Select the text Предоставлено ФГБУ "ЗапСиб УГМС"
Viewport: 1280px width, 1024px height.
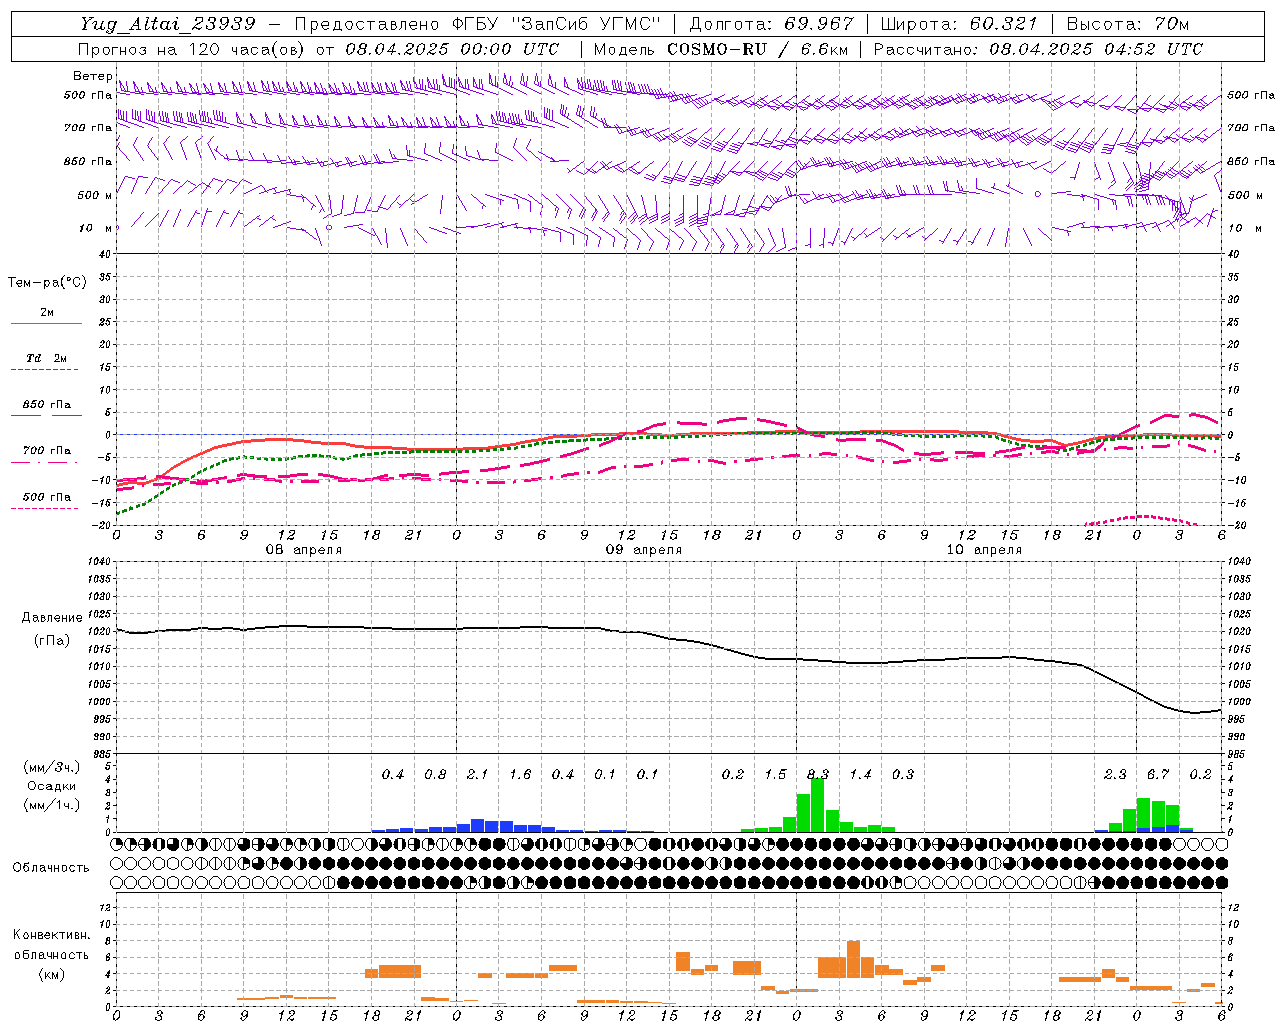(x=478, y=24)
